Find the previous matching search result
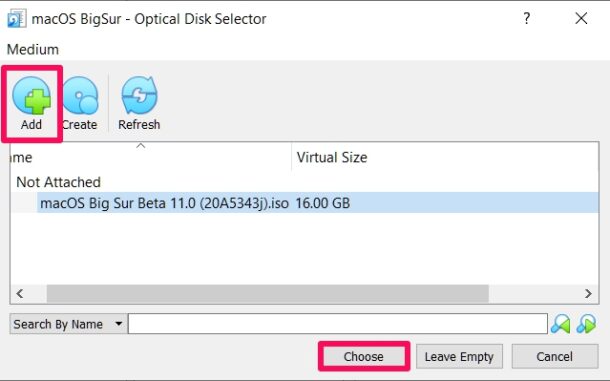Viewport: 610px width, 381px height. (561, 324)
